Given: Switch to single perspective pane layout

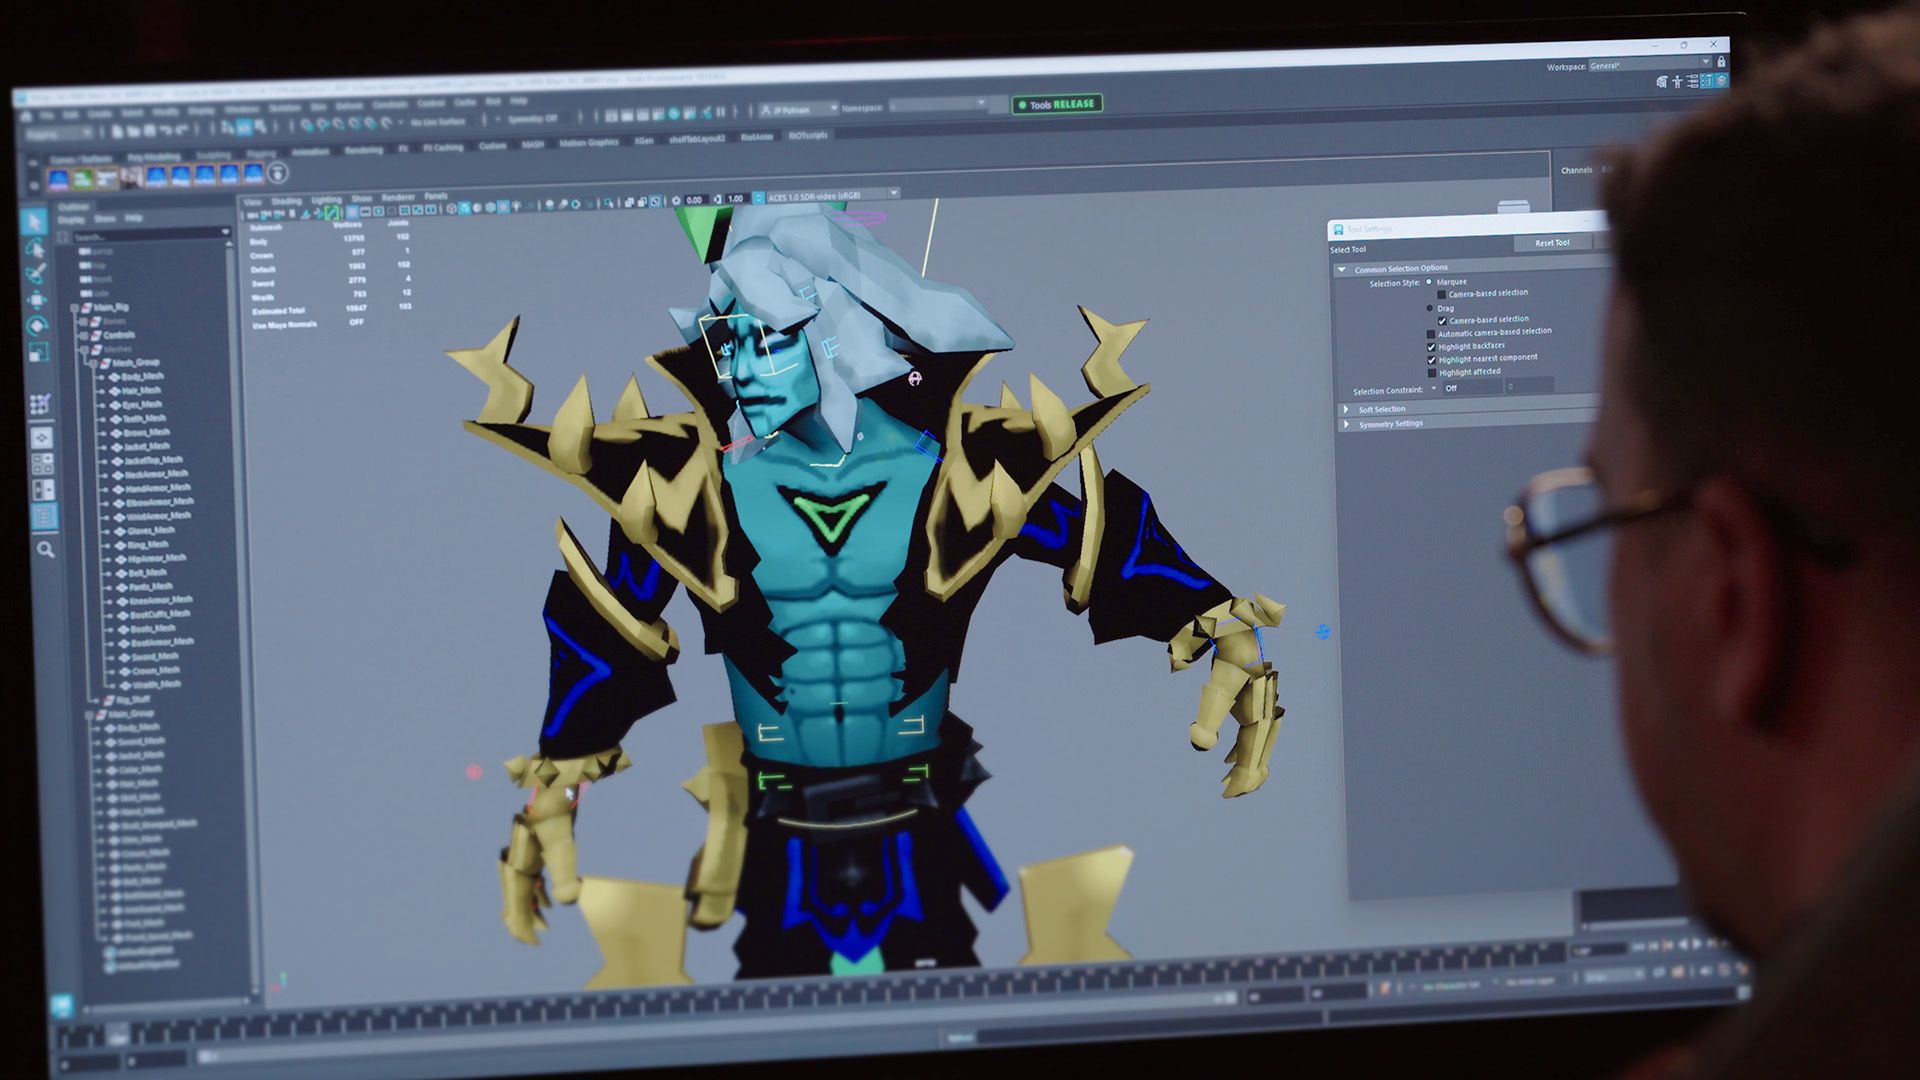Looking at the screenshot, I should [41, 438].
